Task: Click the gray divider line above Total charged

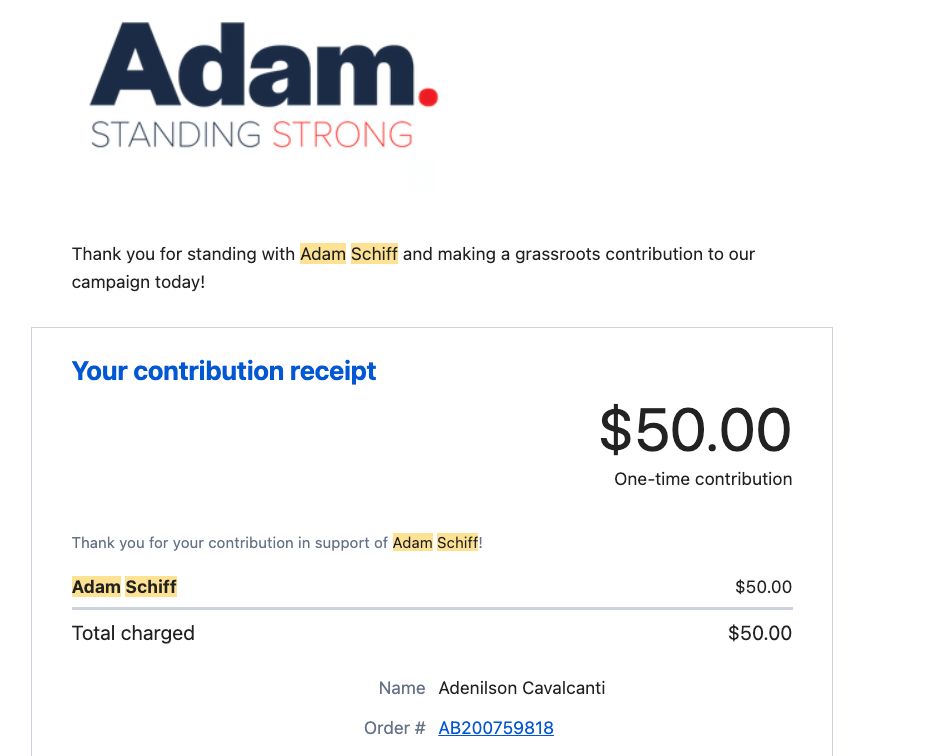Action: [x=432, y=608]
